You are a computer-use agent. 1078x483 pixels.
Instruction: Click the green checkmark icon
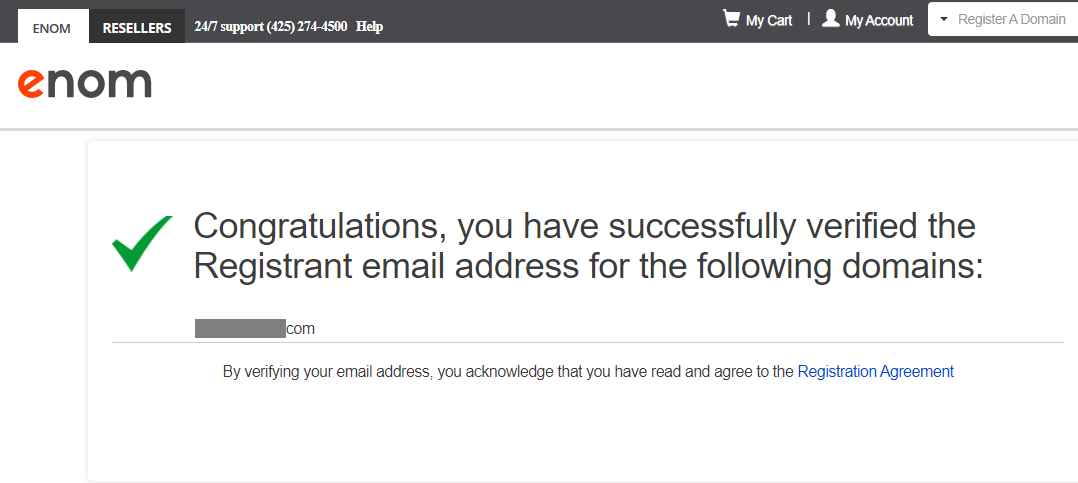click(142, 243)
